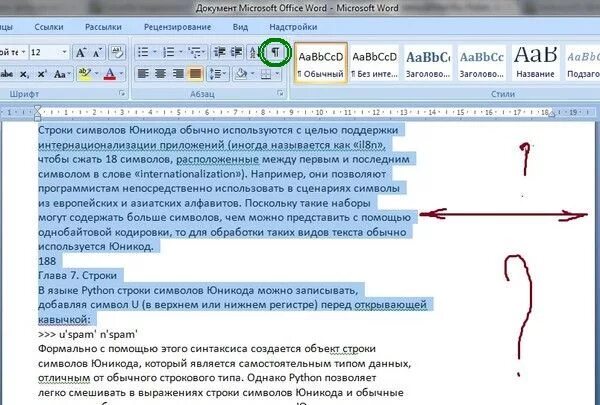Viewport: 600px width, 405px height.
Task: Click the Change Case Aa icon
Action: pyautogui.click(x=60, y=73)
